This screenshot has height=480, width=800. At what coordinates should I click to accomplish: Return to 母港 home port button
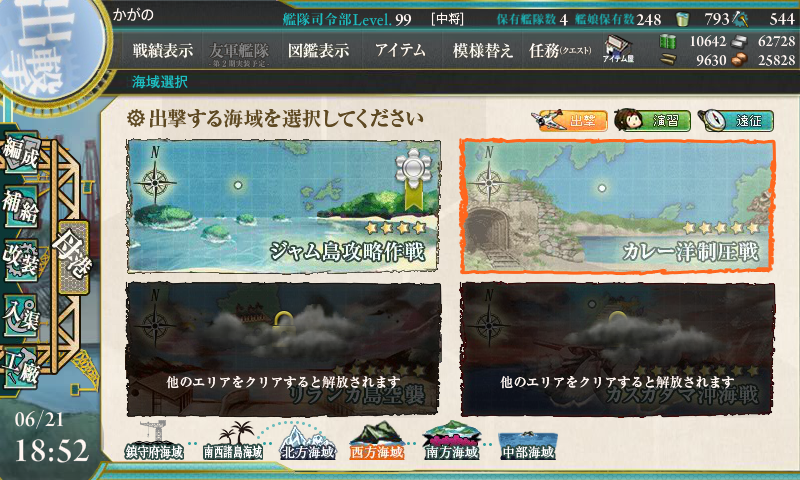[x=72, y=257]
